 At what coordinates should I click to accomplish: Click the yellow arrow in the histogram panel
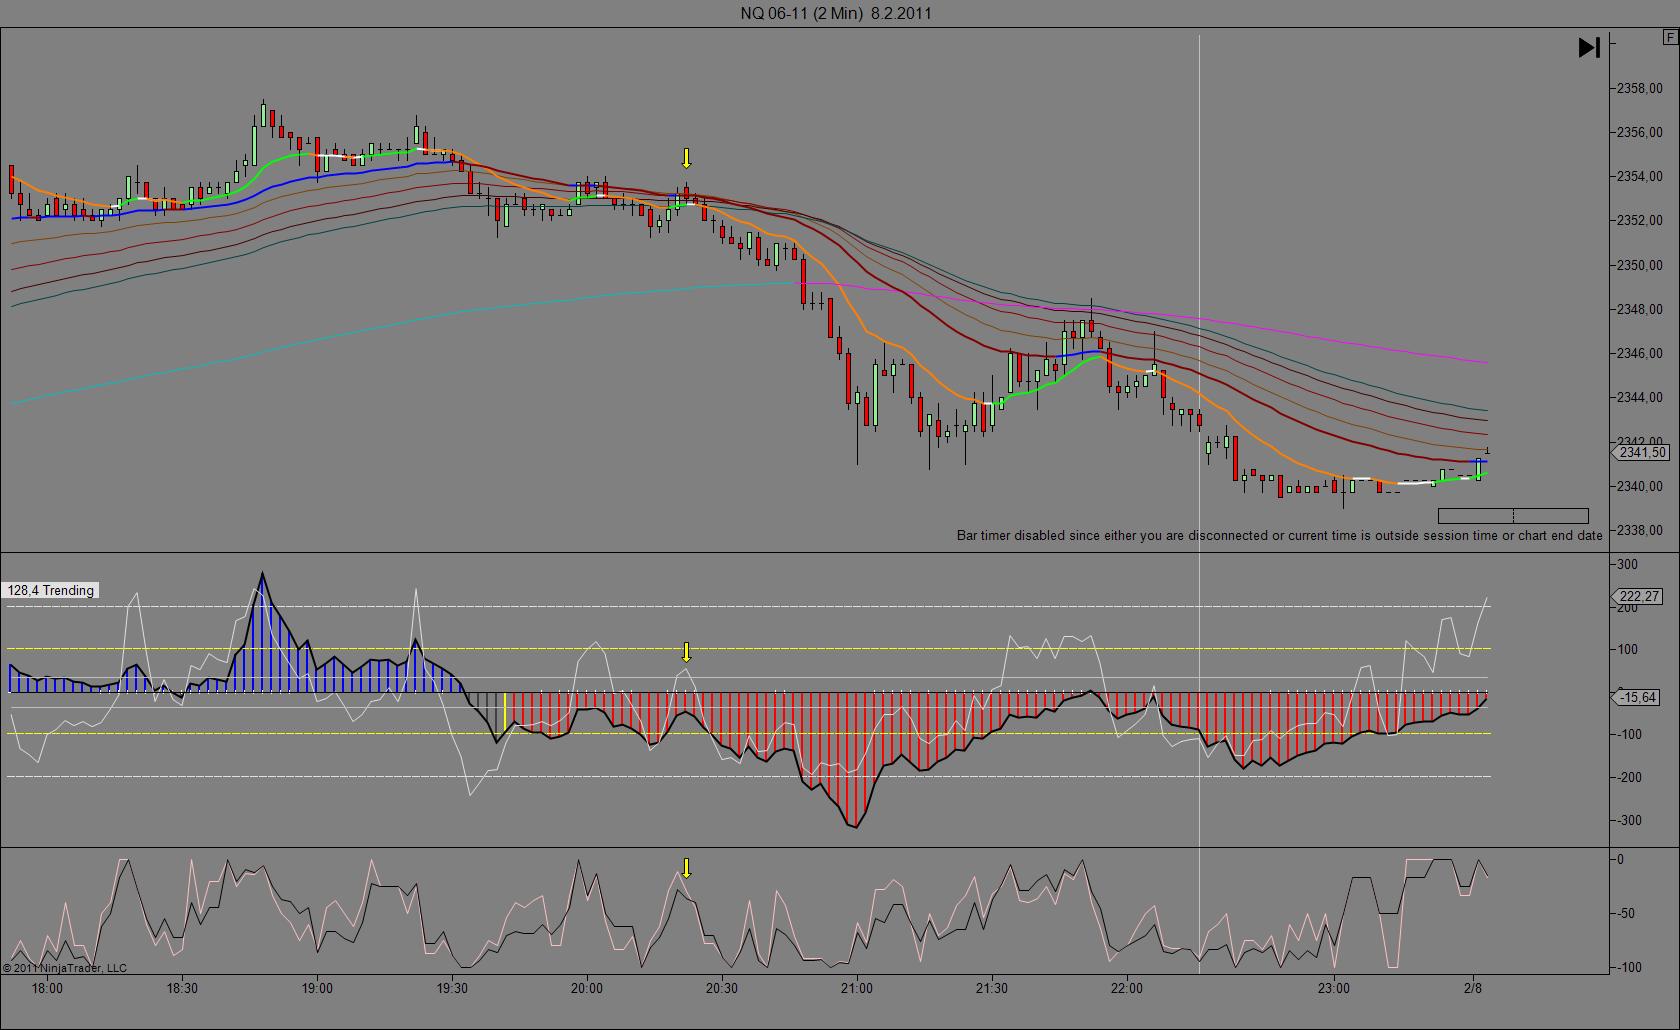(686, 653)
